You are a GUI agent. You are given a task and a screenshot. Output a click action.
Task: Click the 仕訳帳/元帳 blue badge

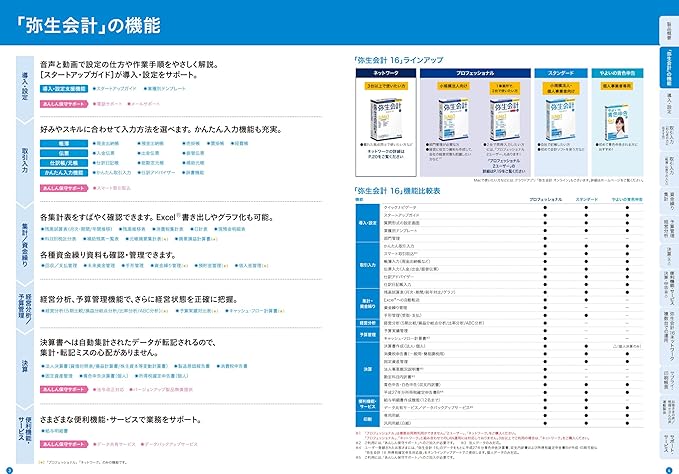click(x=64, y=163)
